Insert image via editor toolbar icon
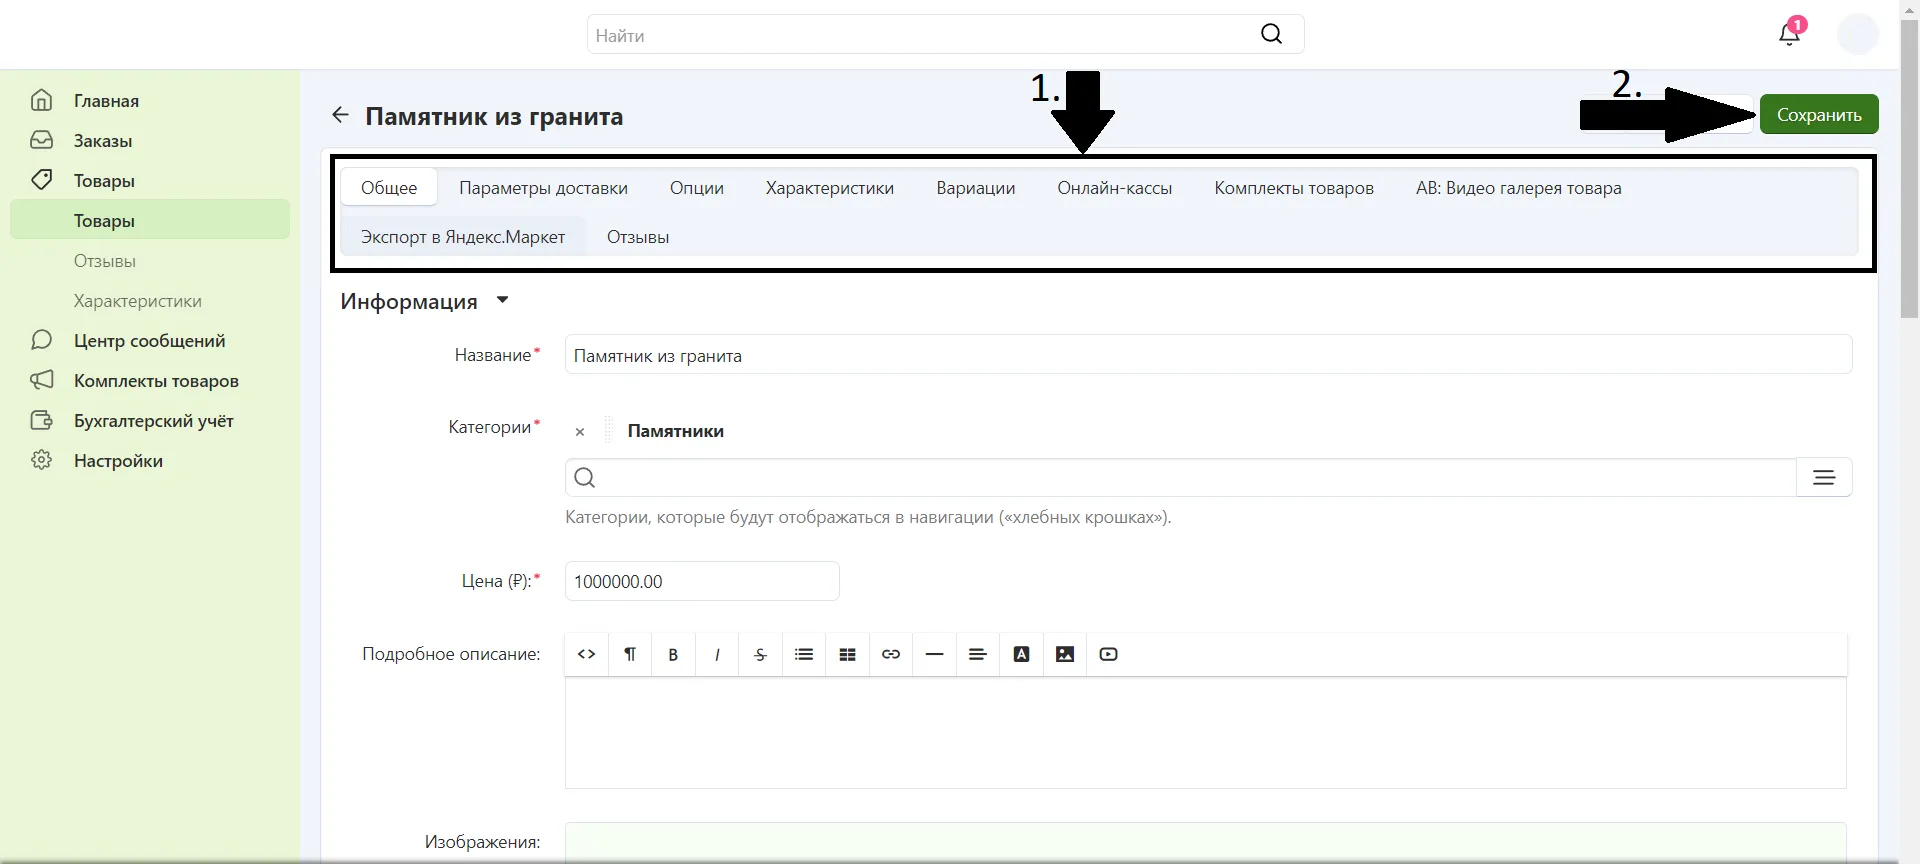The image size is (1920, 864). click(x=1065, y=654)
